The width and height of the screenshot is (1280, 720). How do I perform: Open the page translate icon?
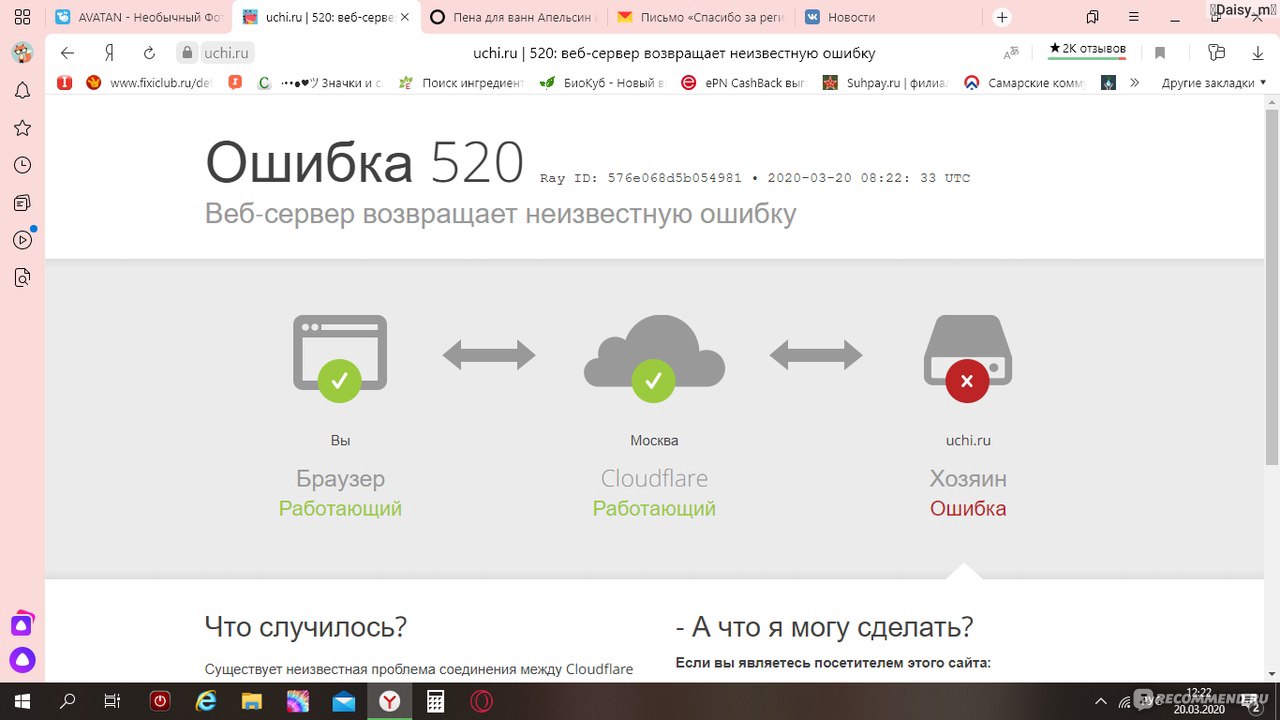[1011, 53]
